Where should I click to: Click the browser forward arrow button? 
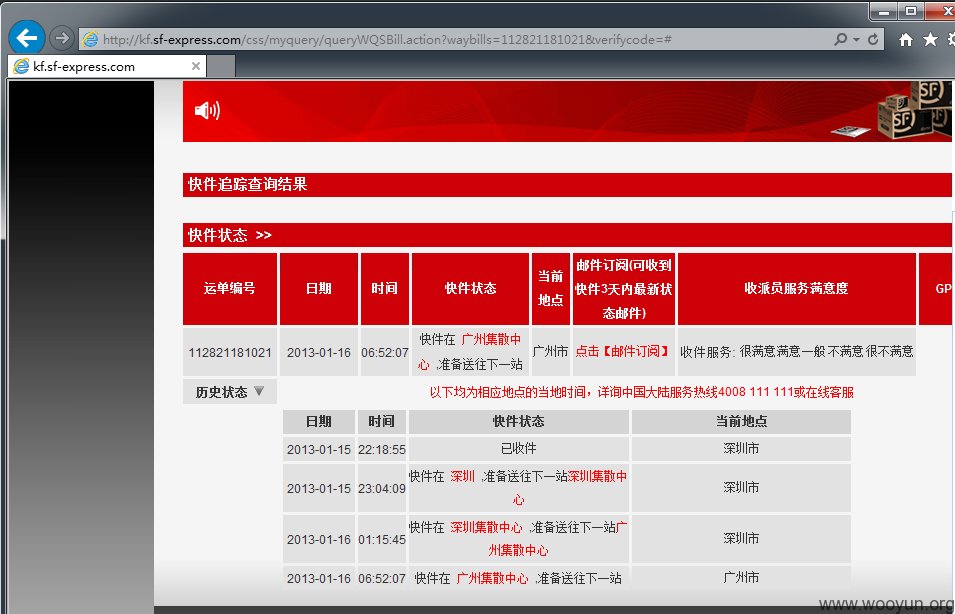pyautogui.click(x=61, y=38)
